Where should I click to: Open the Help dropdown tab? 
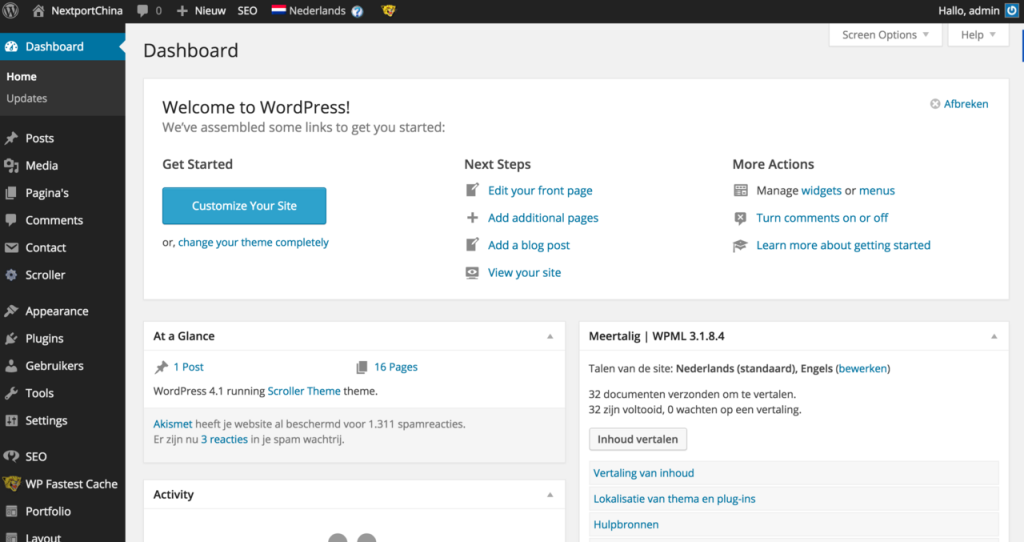978,35
